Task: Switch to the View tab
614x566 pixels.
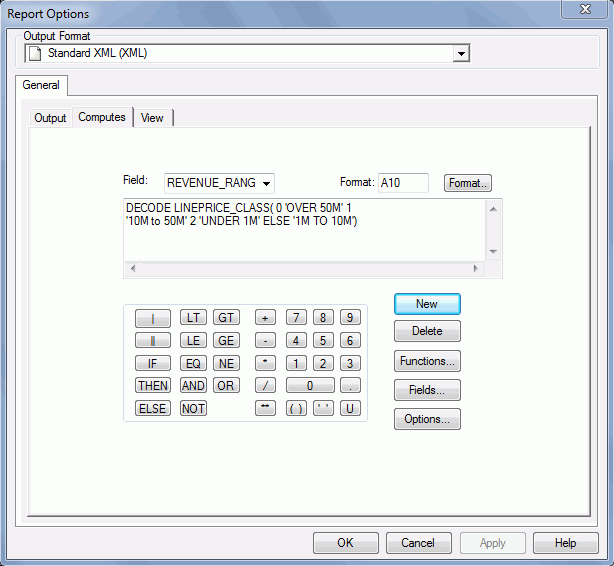Action: click(x=152, y=118)
